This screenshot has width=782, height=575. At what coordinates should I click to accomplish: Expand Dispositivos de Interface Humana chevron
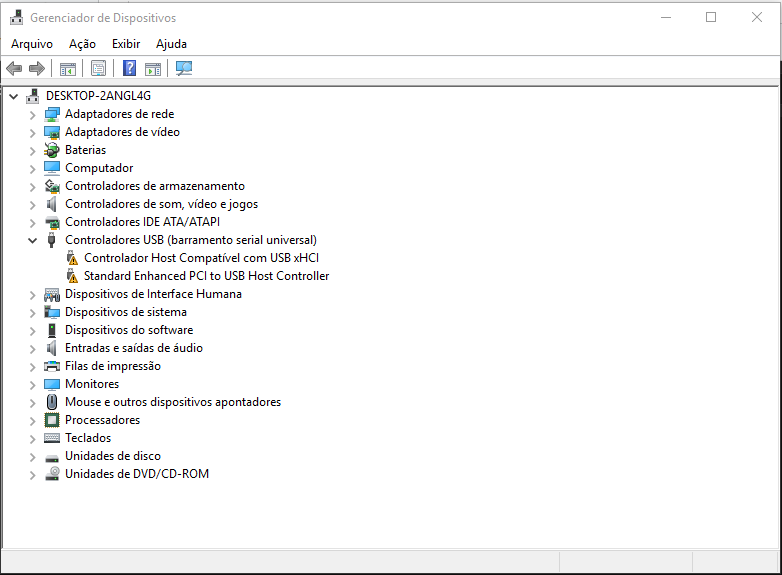pyautogui.click(x=32, y=295)
